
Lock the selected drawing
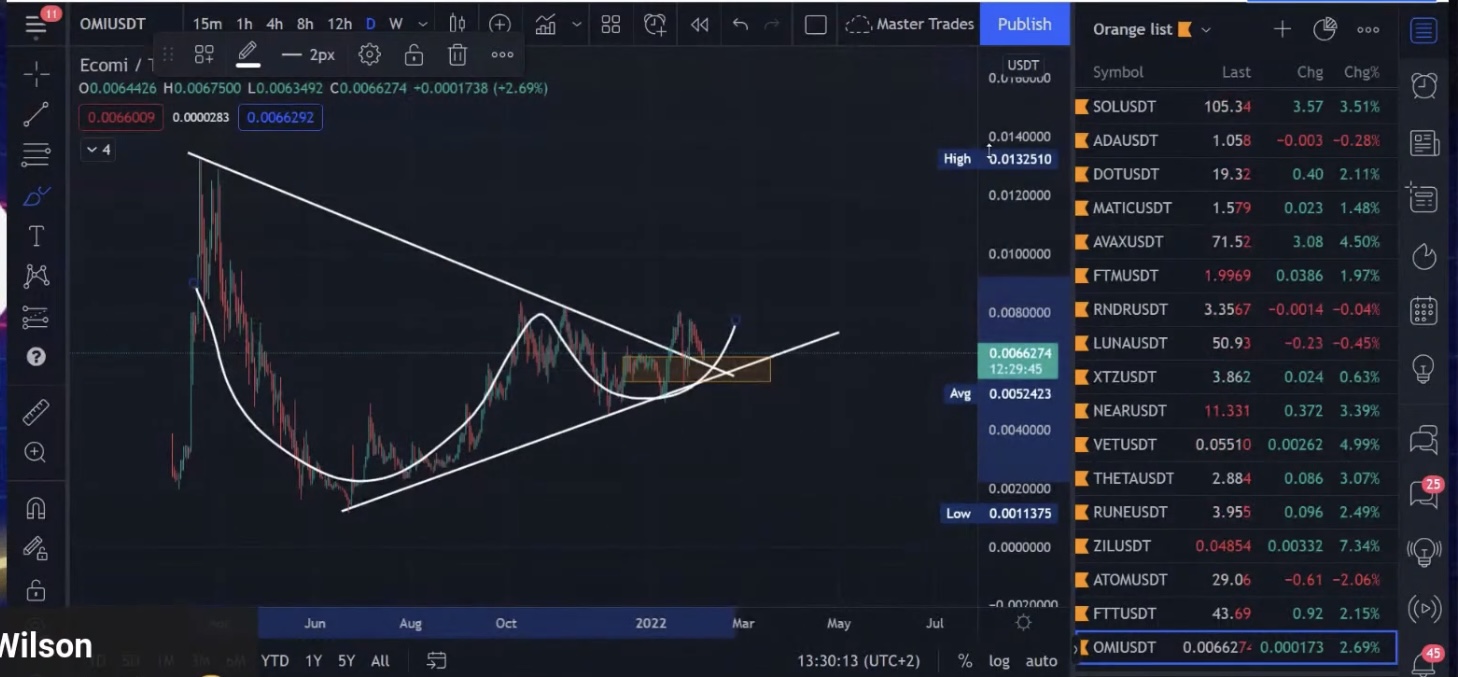coord(413,55)
